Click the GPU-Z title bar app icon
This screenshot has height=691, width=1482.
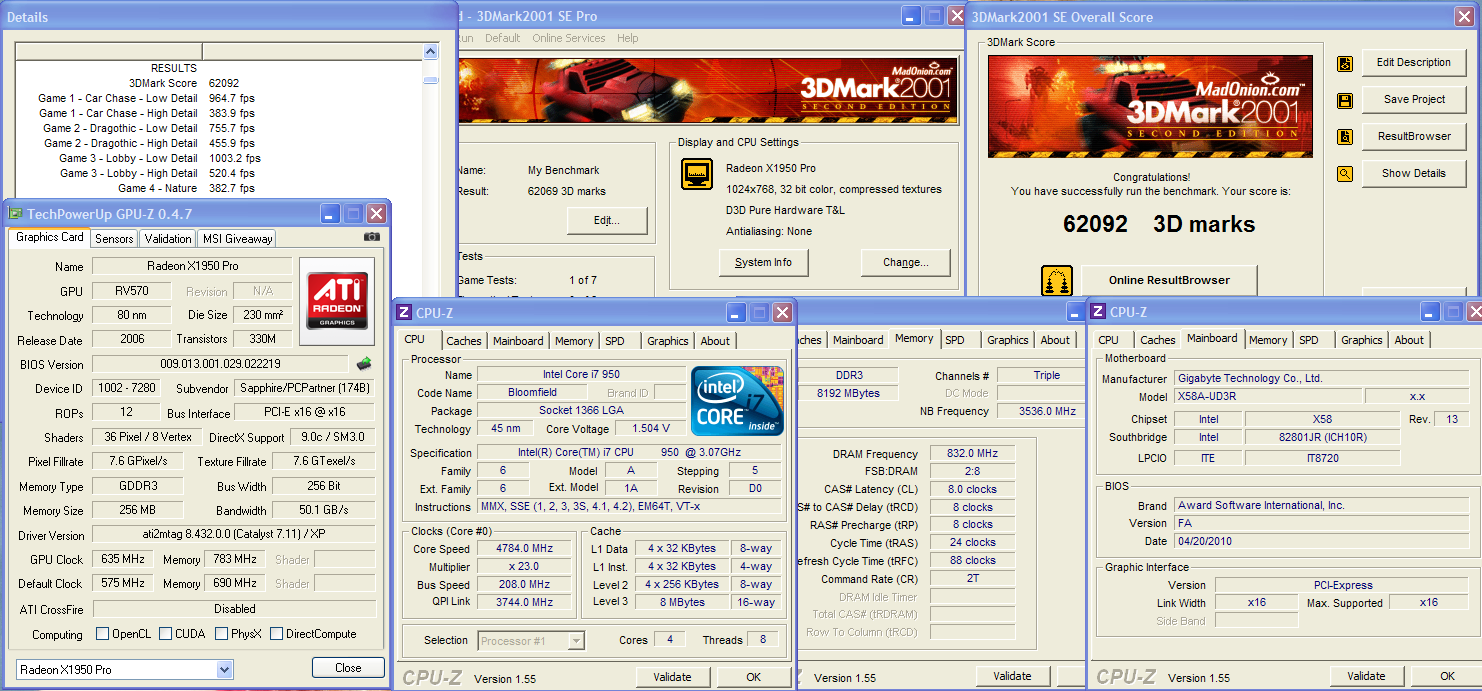[16, 213]
